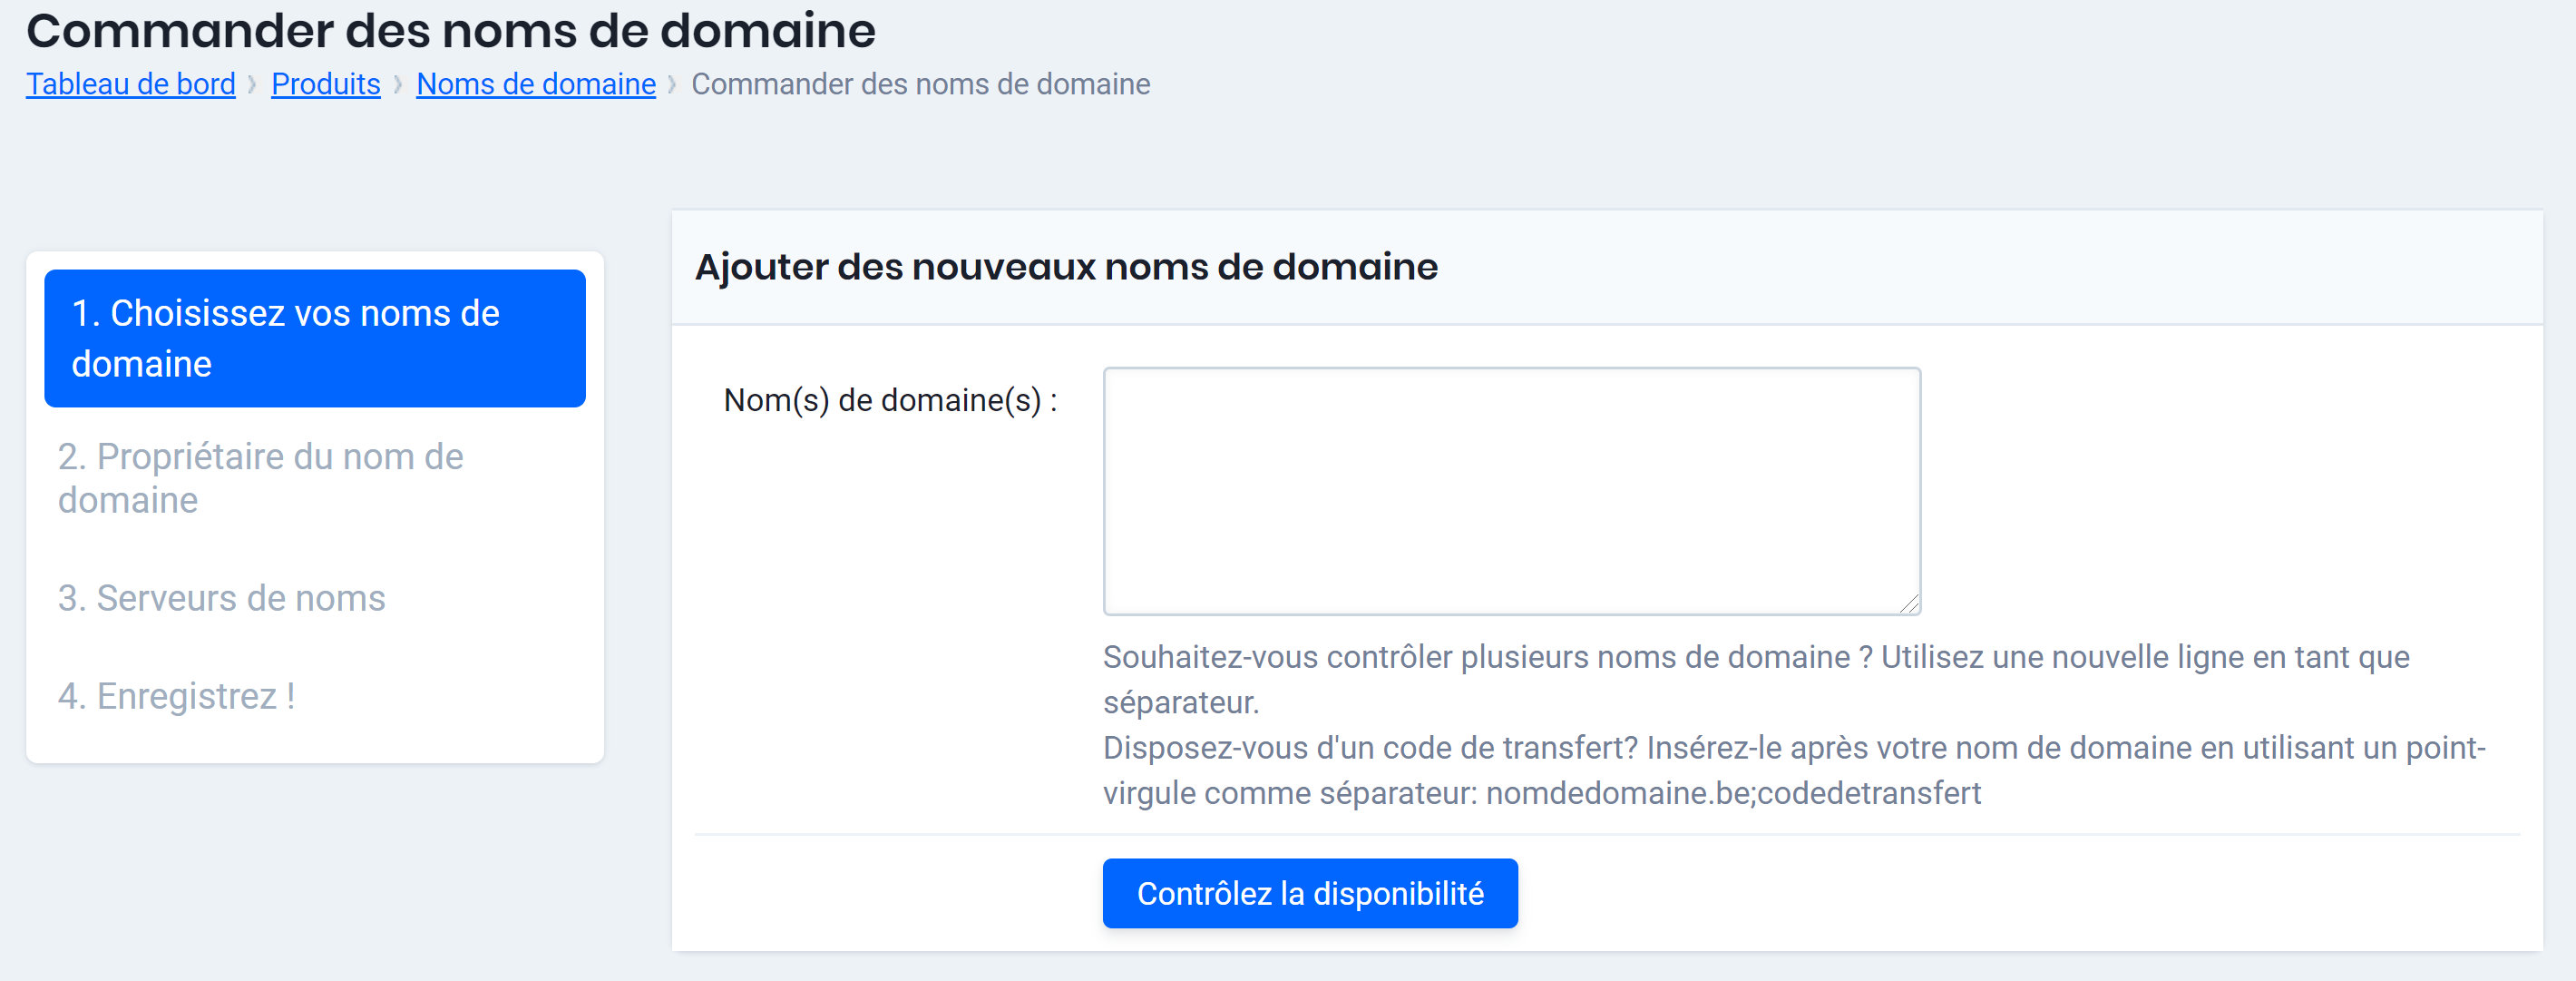Viewport: 2576px width, 981px height.
Task: Navigate to "Produits" via breadcrumb
Action: [x=325, y=84]
